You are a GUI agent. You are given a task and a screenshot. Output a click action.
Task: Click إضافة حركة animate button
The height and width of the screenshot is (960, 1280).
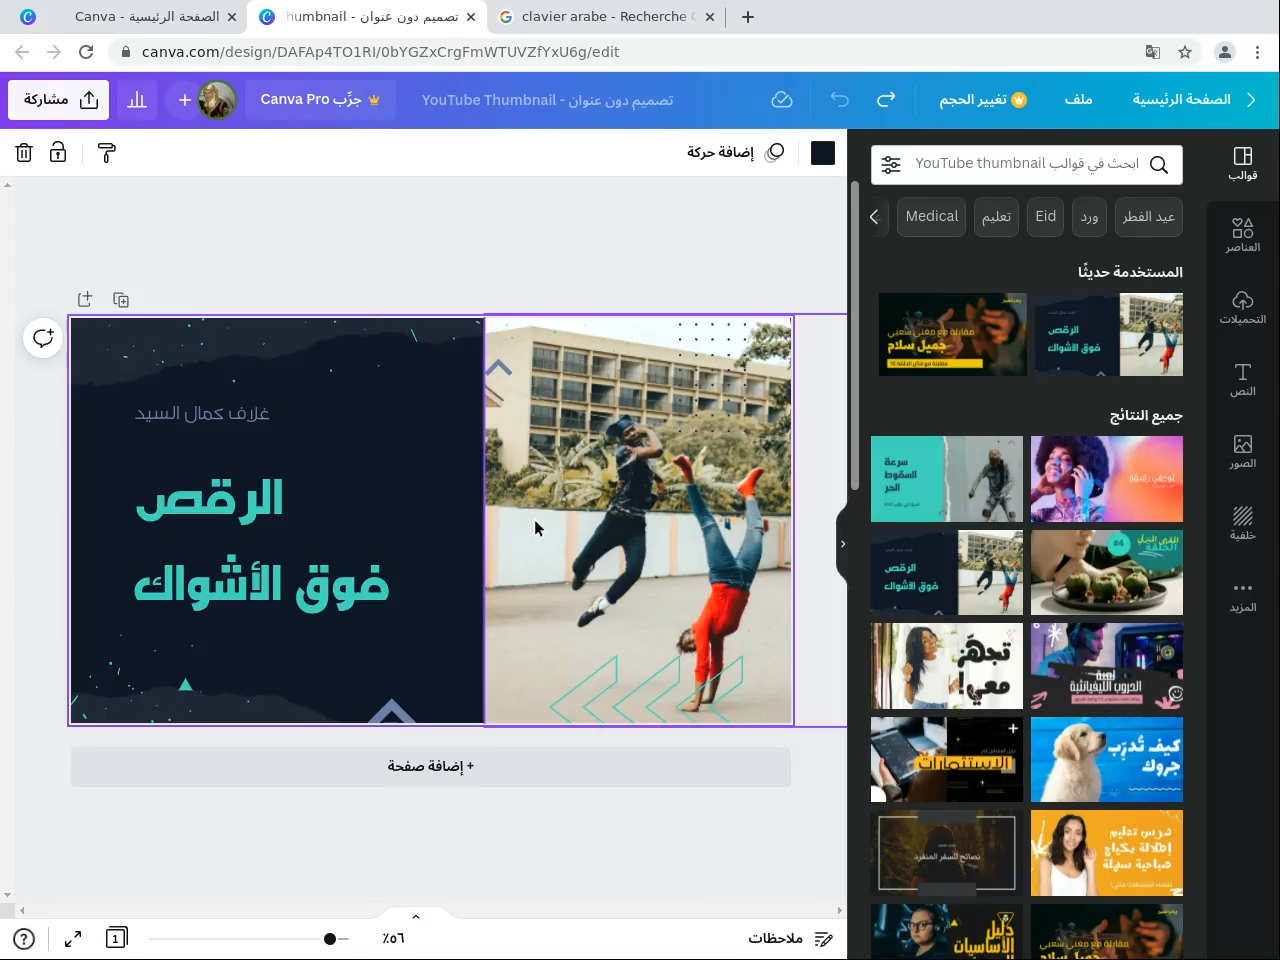tap(736, 152)
